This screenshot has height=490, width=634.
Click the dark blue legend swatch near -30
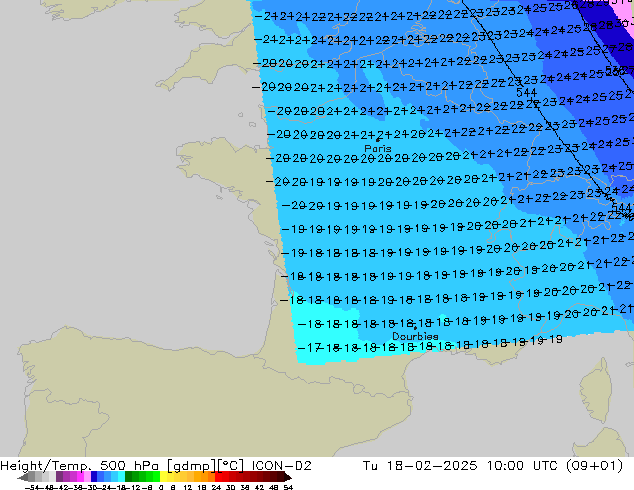click(94, 476)
